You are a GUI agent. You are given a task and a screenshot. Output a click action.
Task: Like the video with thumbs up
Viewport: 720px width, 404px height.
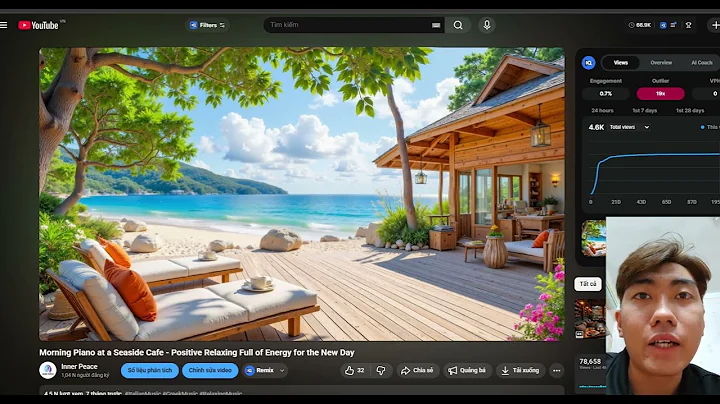tap(354, 370)
